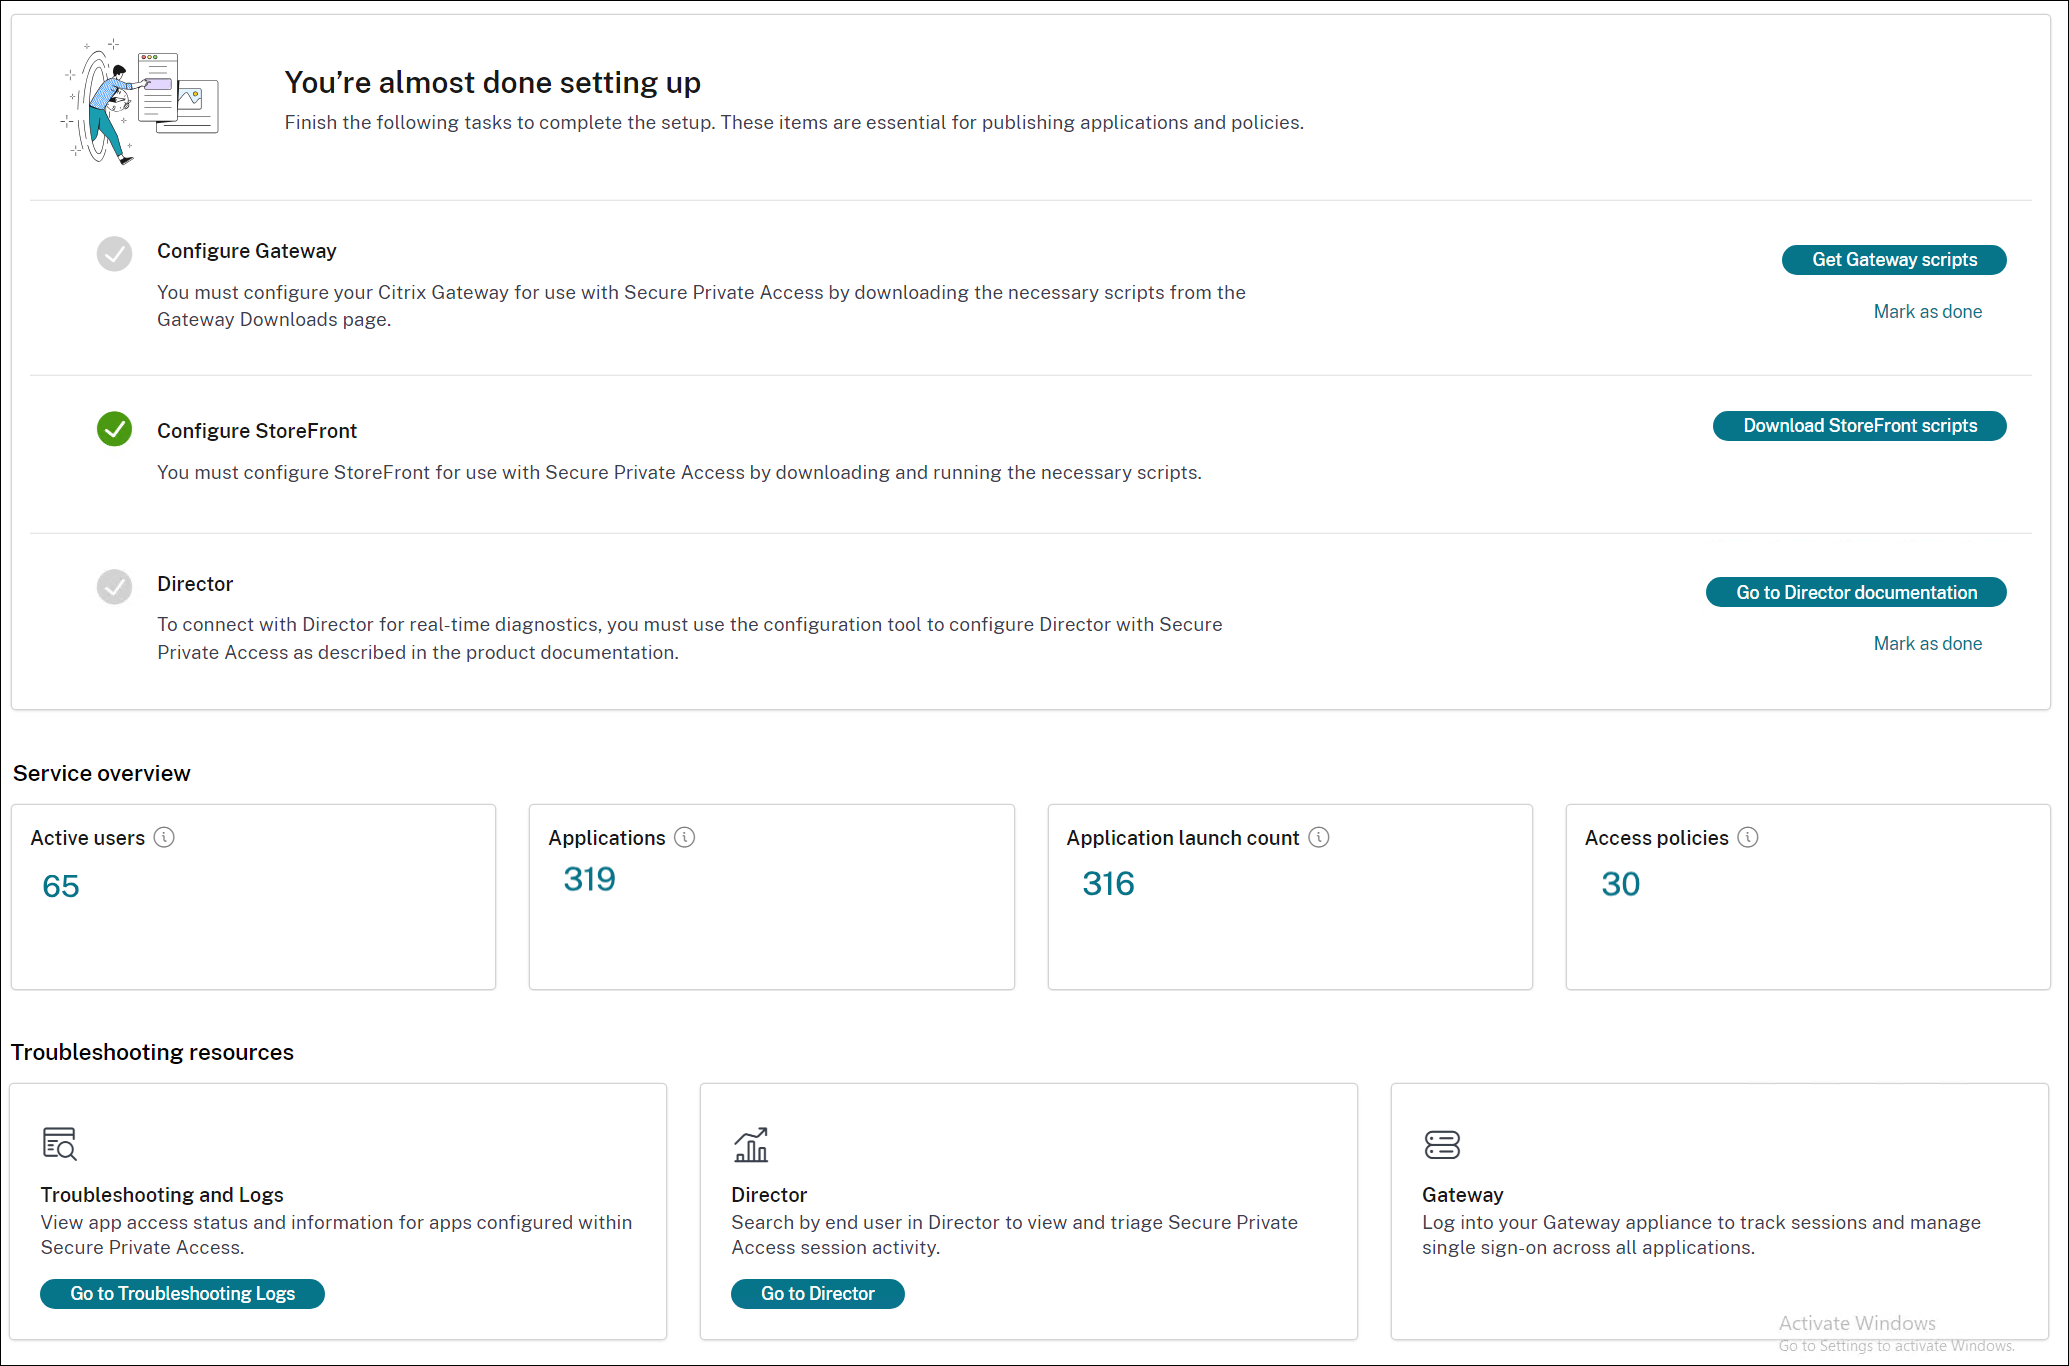2069x1366 pixels.
Task: Click the Applications count 319
Action: click(x=589, y=879)
